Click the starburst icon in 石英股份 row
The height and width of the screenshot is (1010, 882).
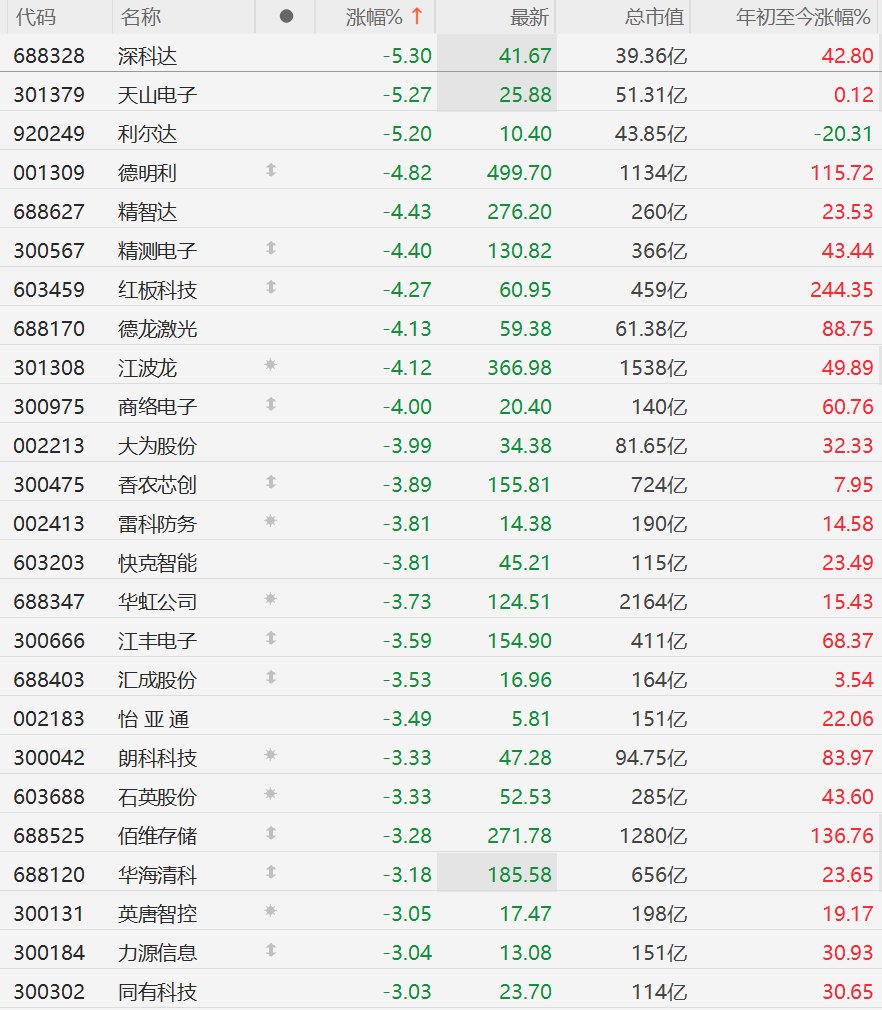(270, 795)
